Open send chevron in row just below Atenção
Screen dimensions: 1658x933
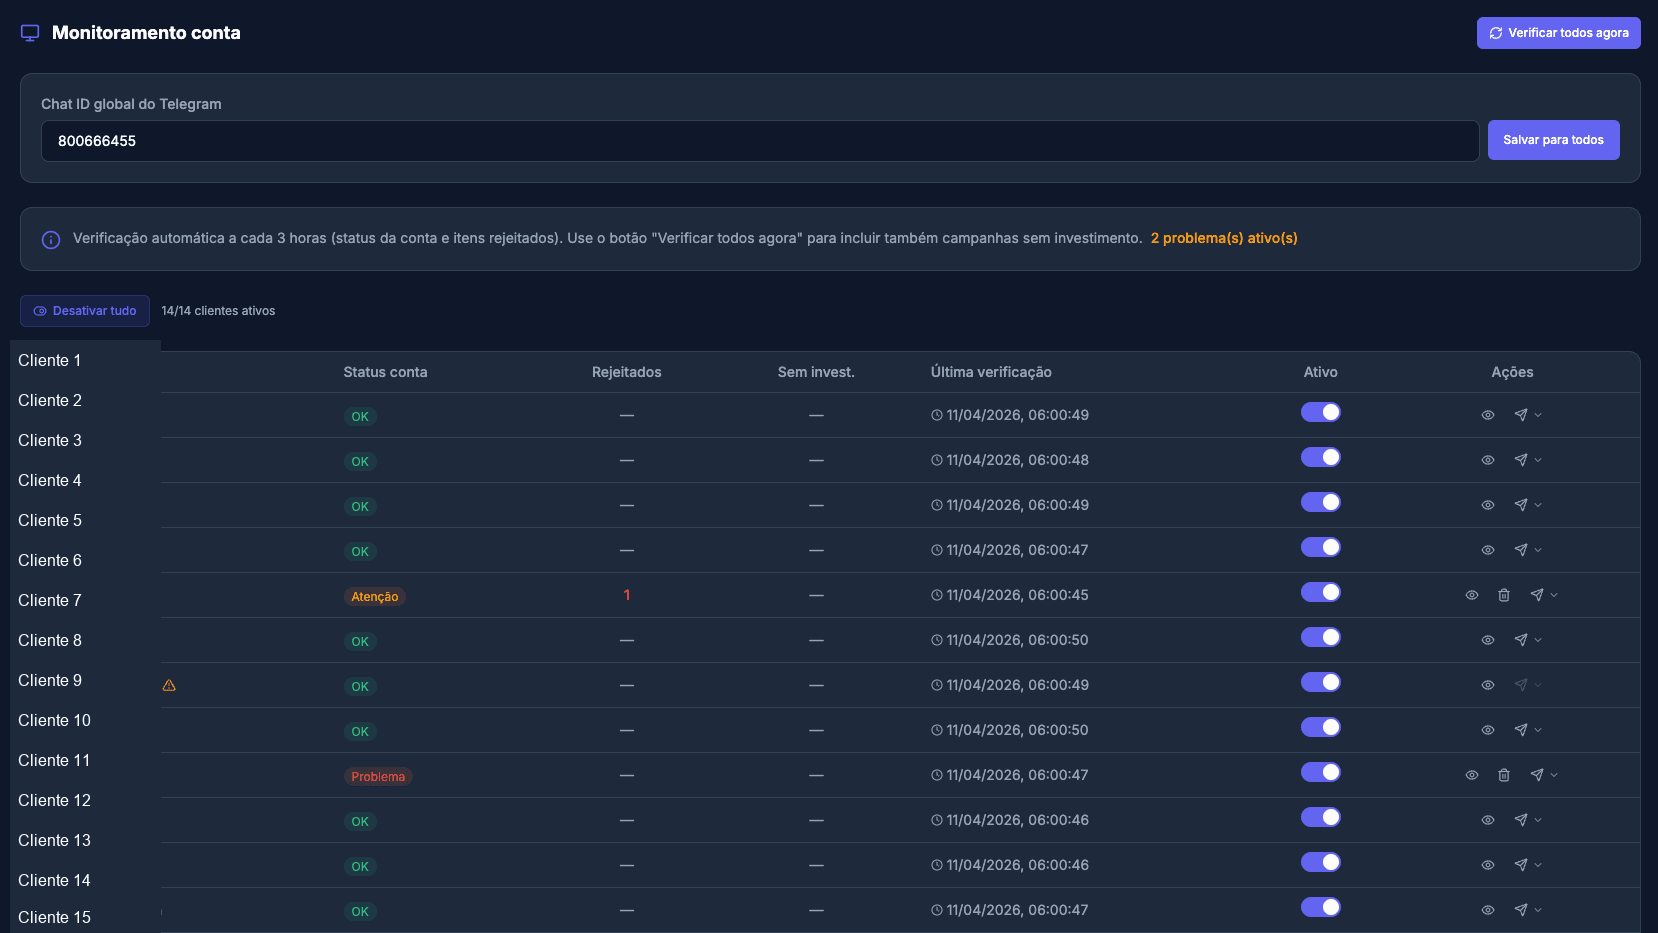[1538, 640]
